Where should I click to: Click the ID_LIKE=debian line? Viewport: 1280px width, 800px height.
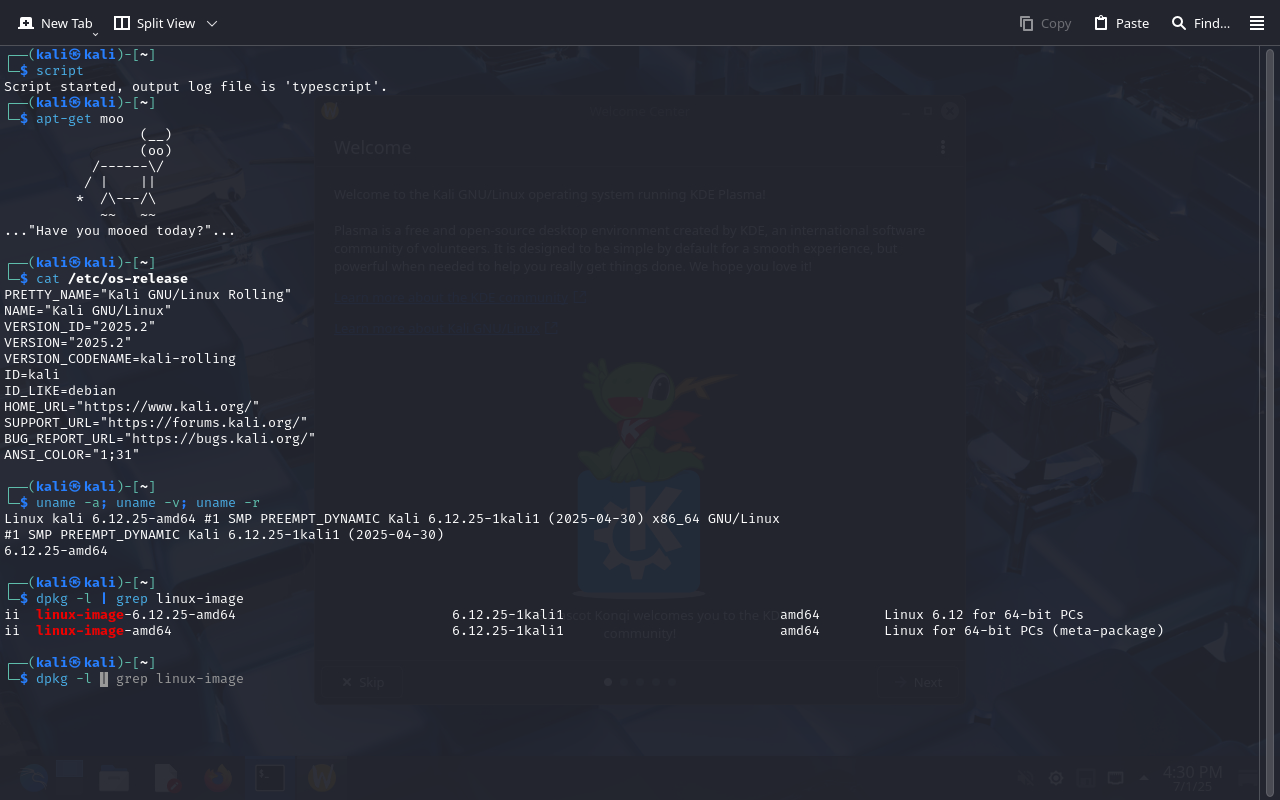[60, 391]
